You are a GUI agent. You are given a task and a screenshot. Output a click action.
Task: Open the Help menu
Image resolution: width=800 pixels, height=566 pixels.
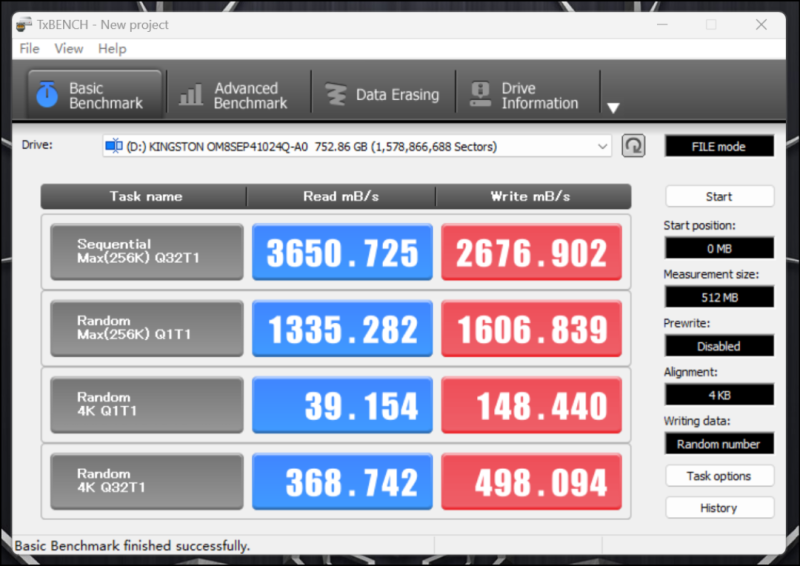pyautogui.click(x=112, y=48)
